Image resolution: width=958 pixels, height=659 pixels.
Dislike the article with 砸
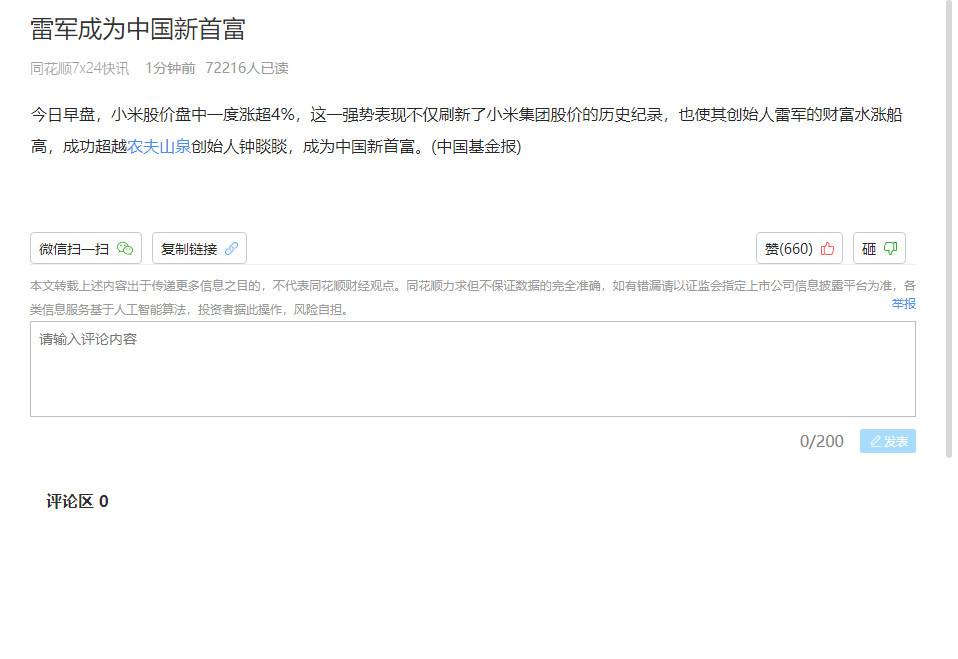point(879,248)
